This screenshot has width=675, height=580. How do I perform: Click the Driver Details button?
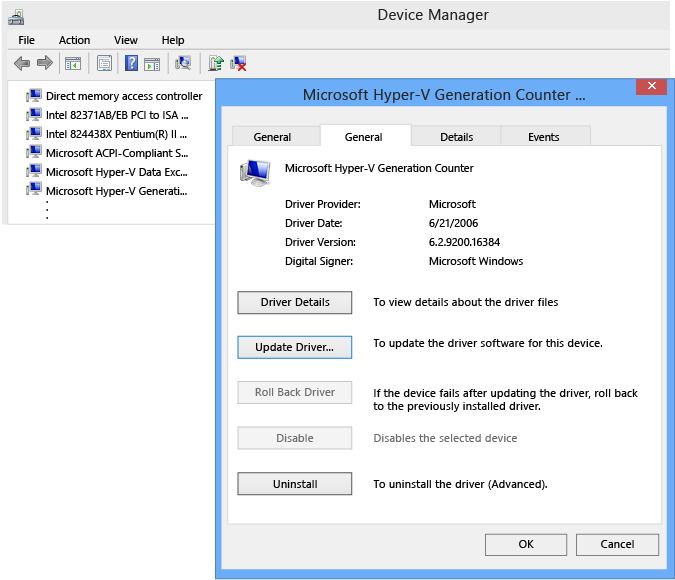(294, 302)
